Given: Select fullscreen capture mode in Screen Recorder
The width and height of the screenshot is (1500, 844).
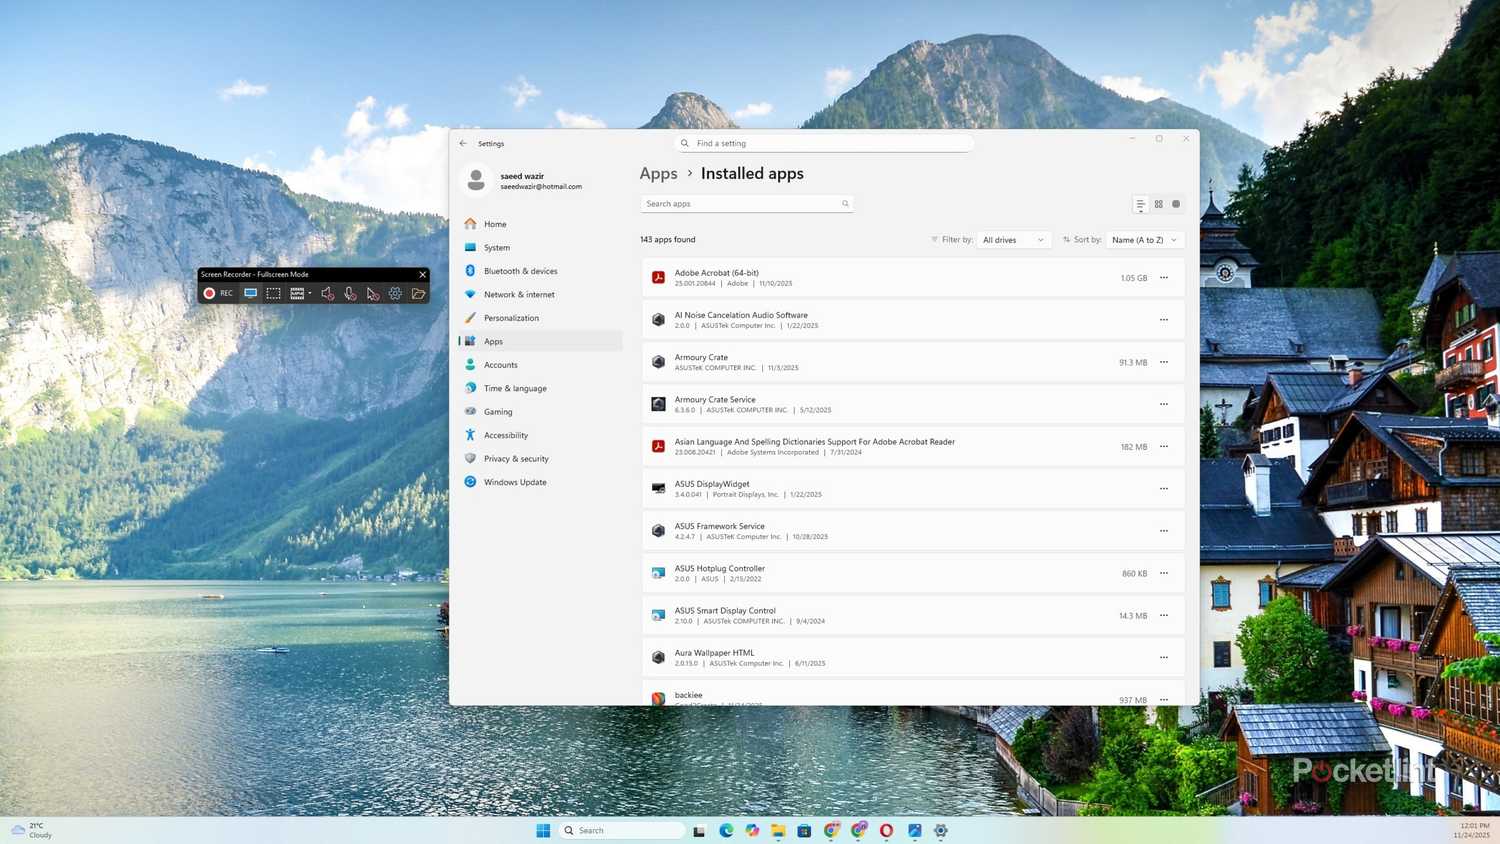Looking at the screenshot, I should (x=250, y=293).
